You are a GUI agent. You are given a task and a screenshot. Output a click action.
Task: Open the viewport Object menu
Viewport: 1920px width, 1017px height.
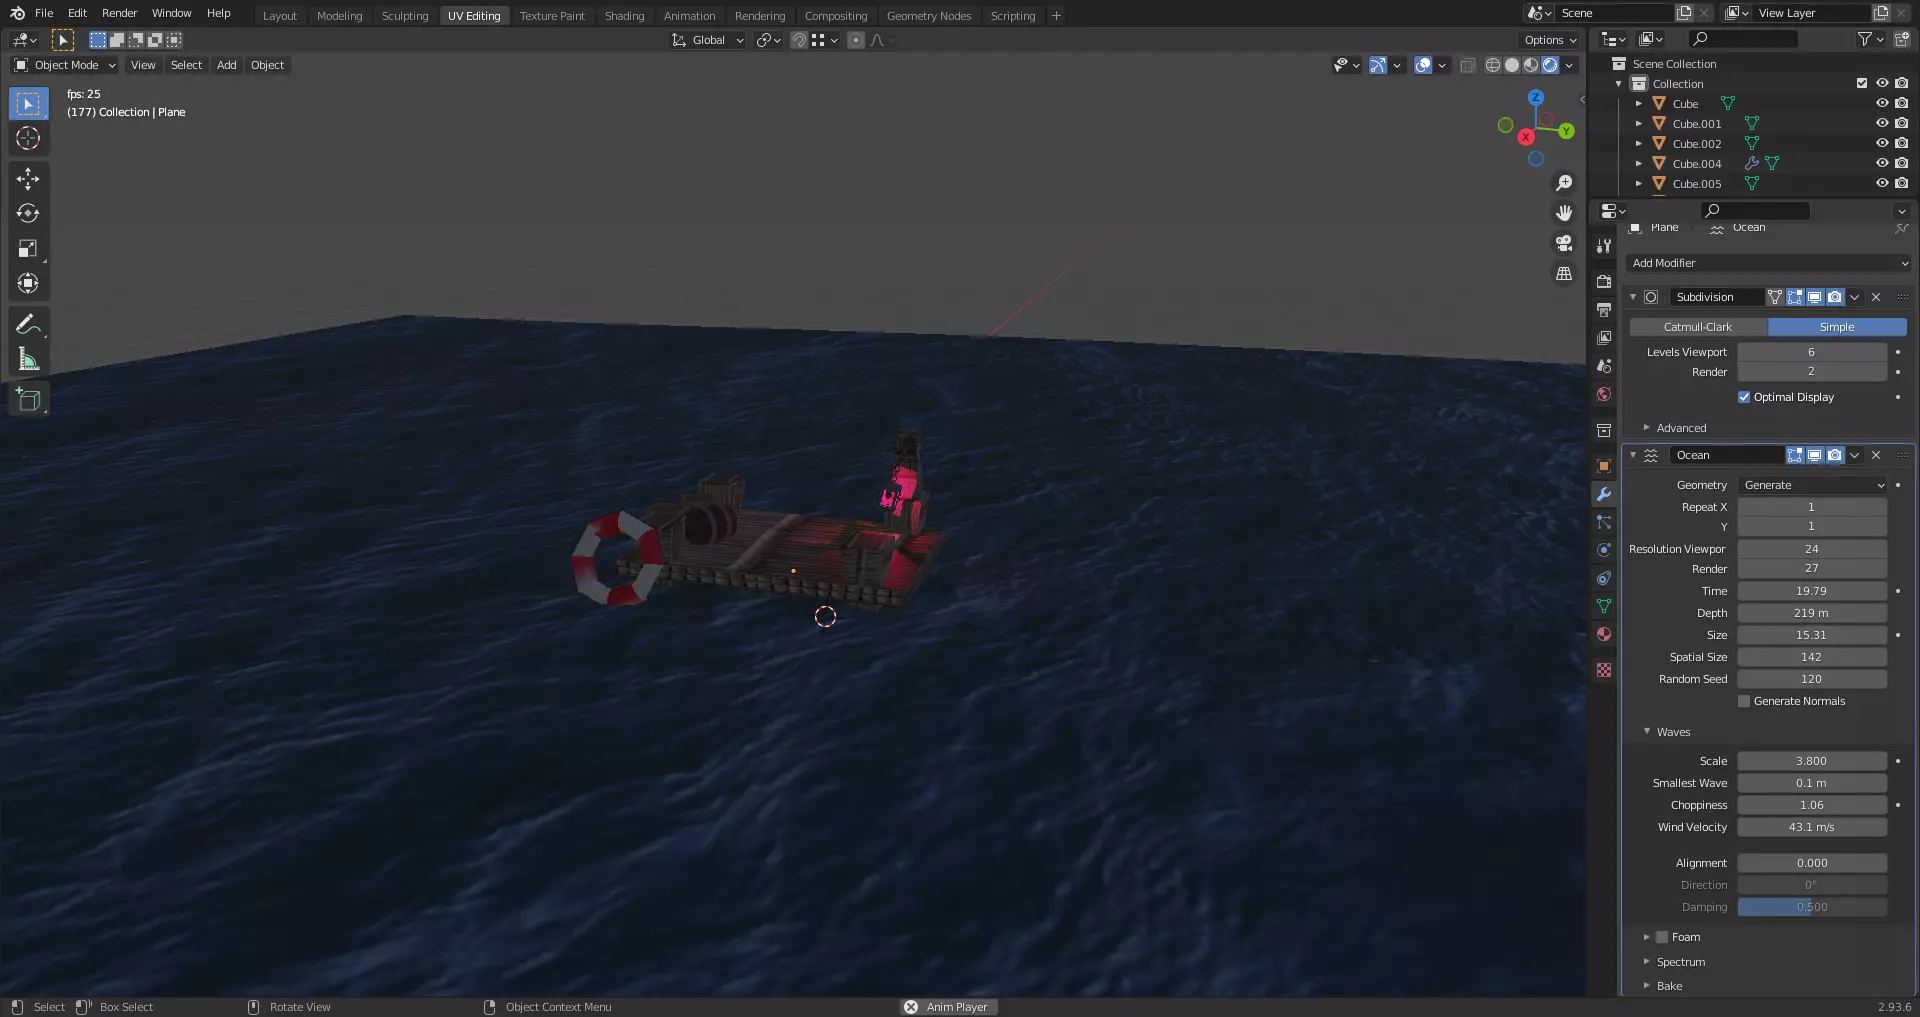(267, 65)
